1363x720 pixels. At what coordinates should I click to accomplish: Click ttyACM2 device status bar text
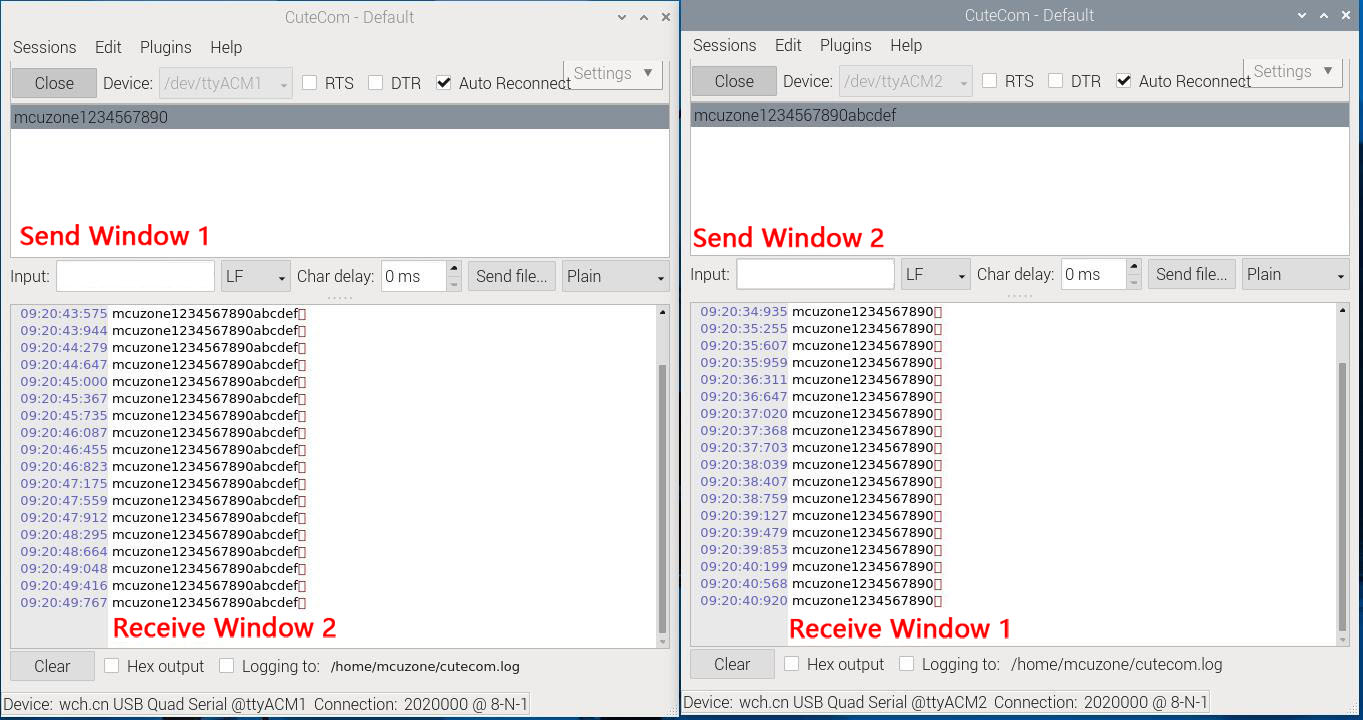pyautogui.click(x=945, y=702)
